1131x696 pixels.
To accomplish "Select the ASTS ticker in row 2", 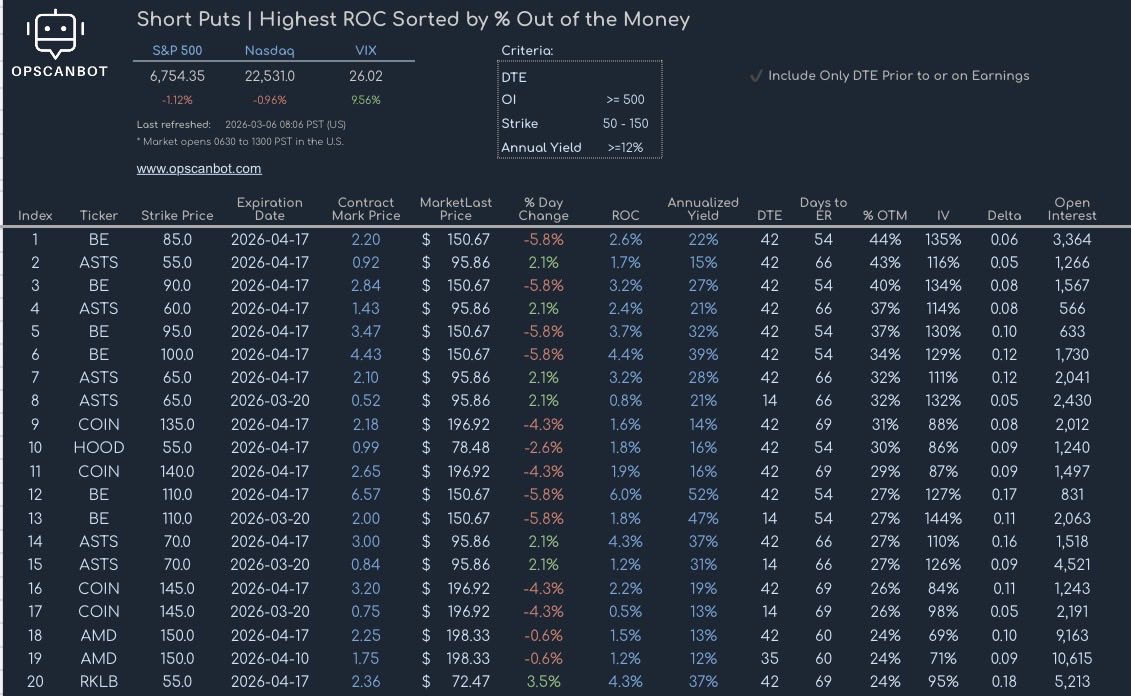I will point(99,263).
